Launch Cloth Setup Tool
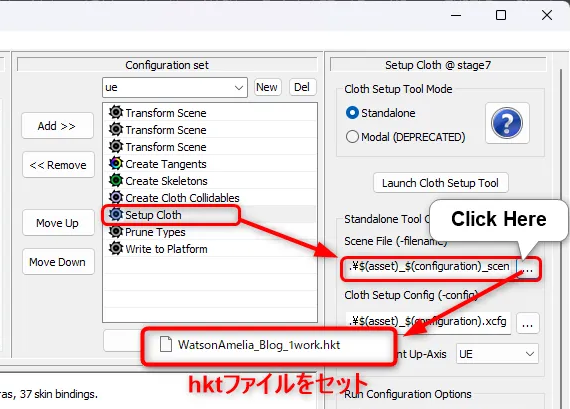Viewport: 570px width, 409px height. tap(441, 183)
